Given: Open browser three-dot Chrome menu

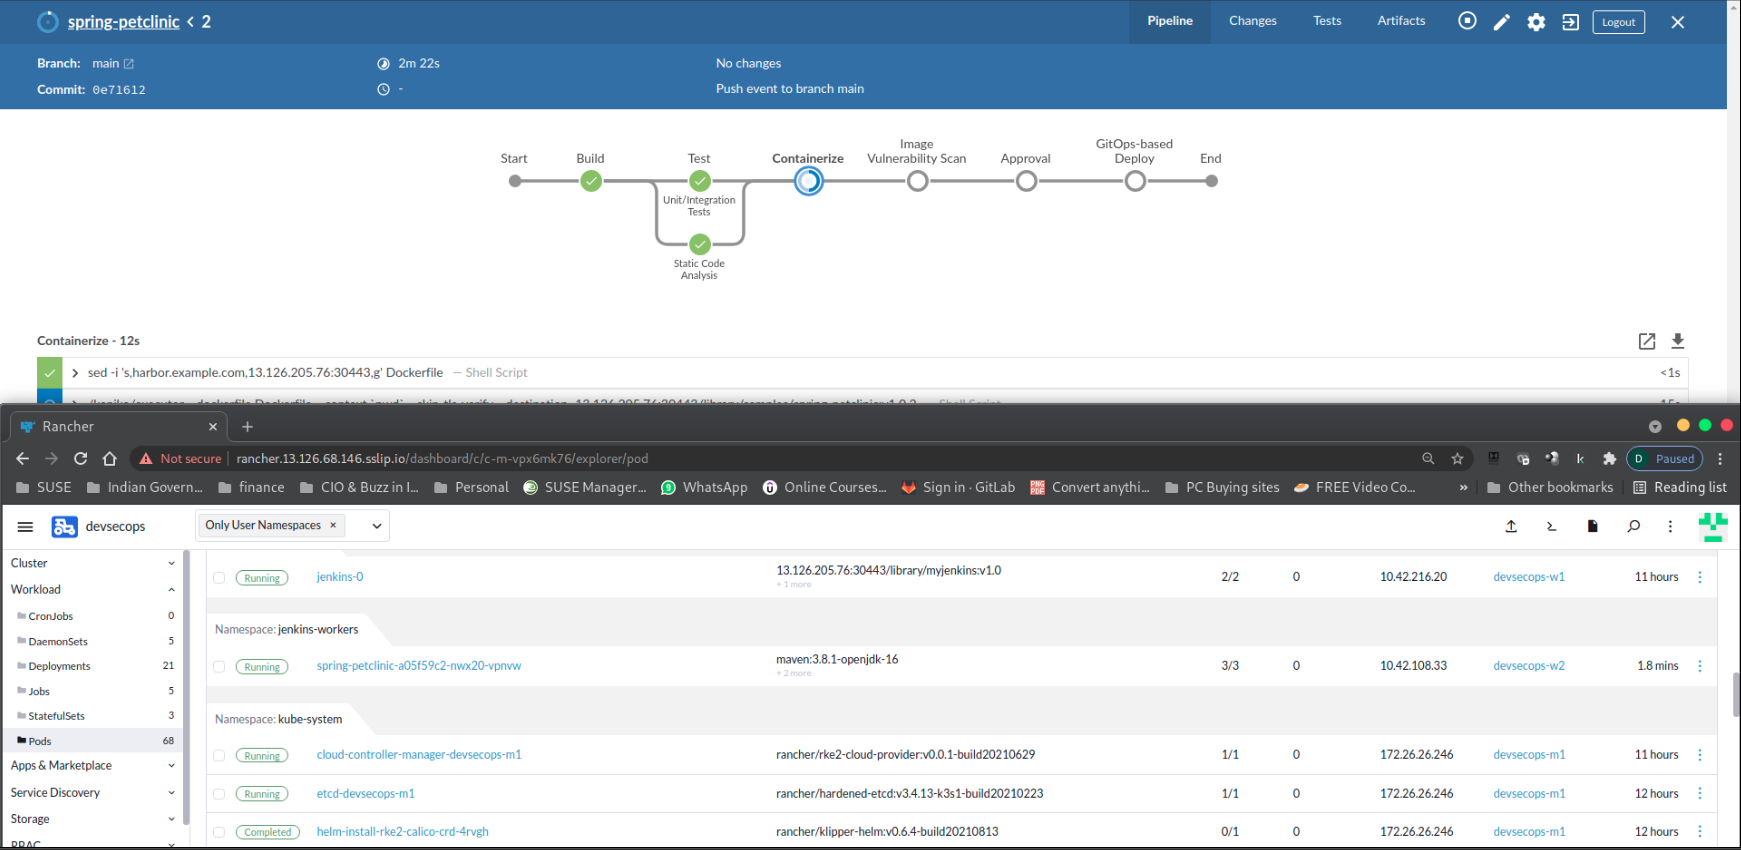Looking at the screenshot, I should [x=1720, y=458].
